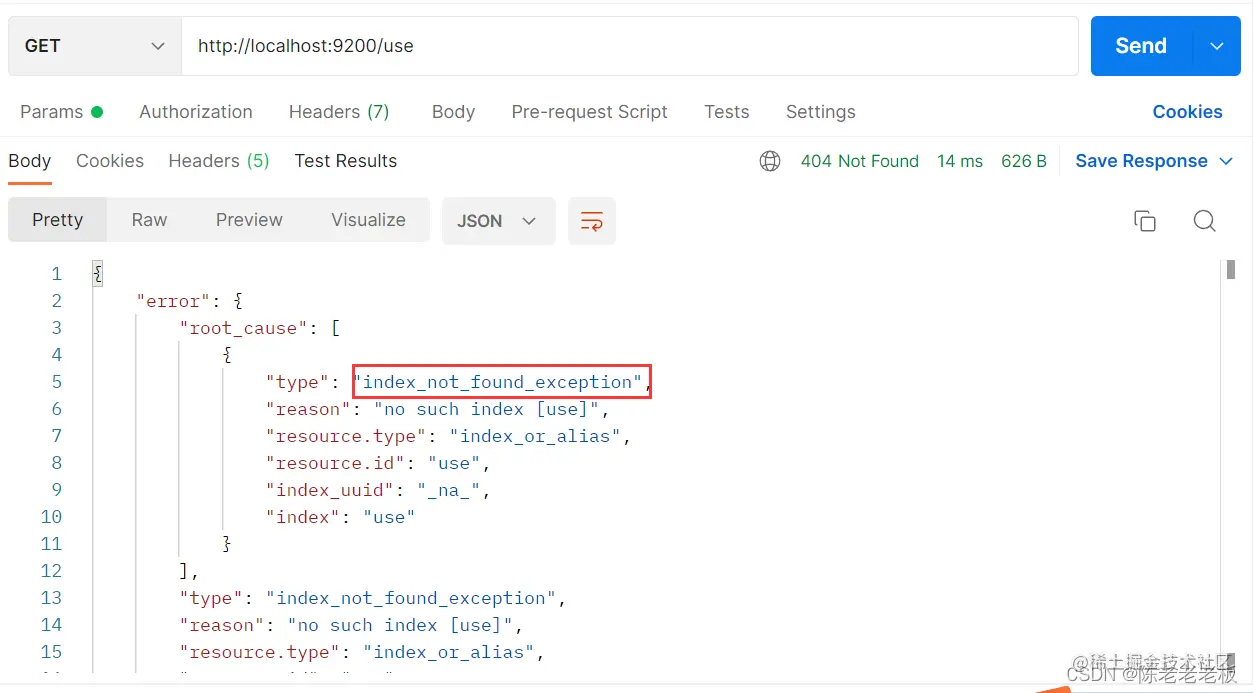1253x693 pixels.
Task: Switch to the Authorization tab
Action: click(196, 112)
